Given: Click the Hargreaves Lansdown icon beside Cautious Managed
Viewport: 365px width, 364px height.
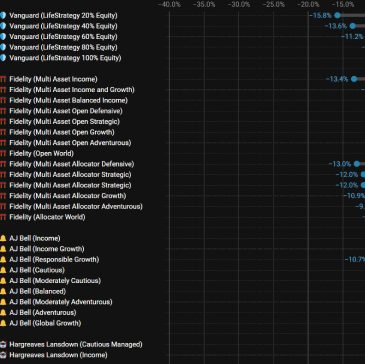Looking at the screenshot, I should coord(3,345).
